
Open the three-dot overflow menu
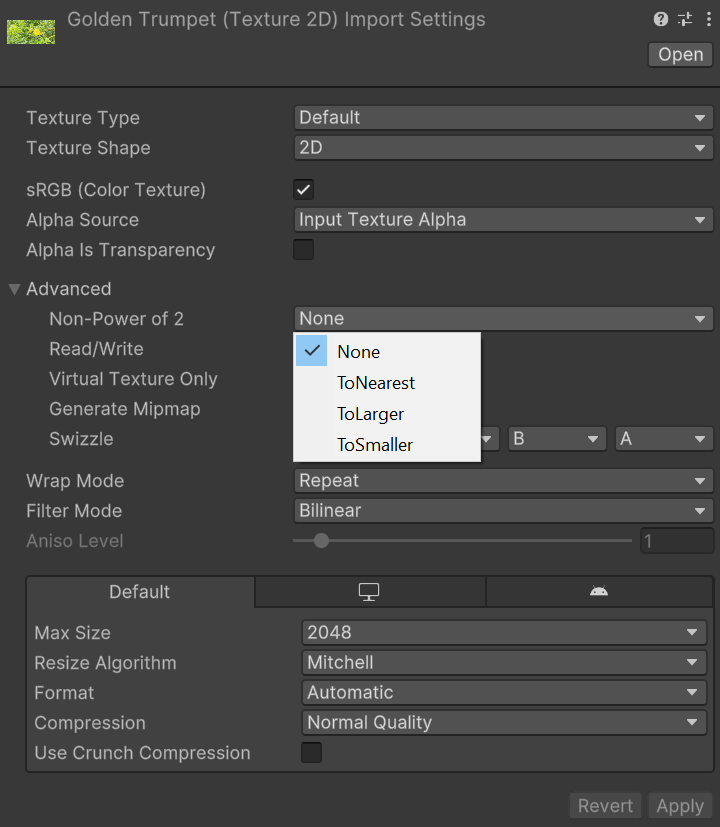click(707, 19)
